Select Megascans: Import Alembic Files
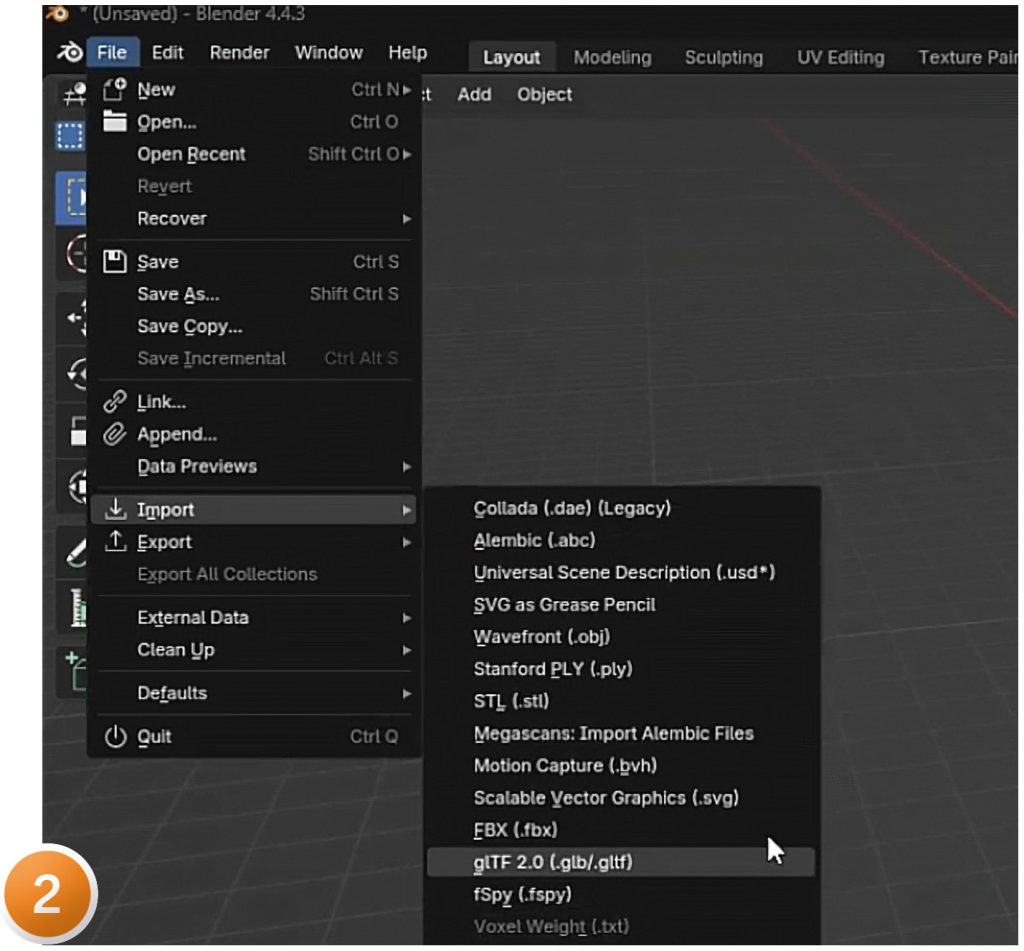 pos(620,733)
